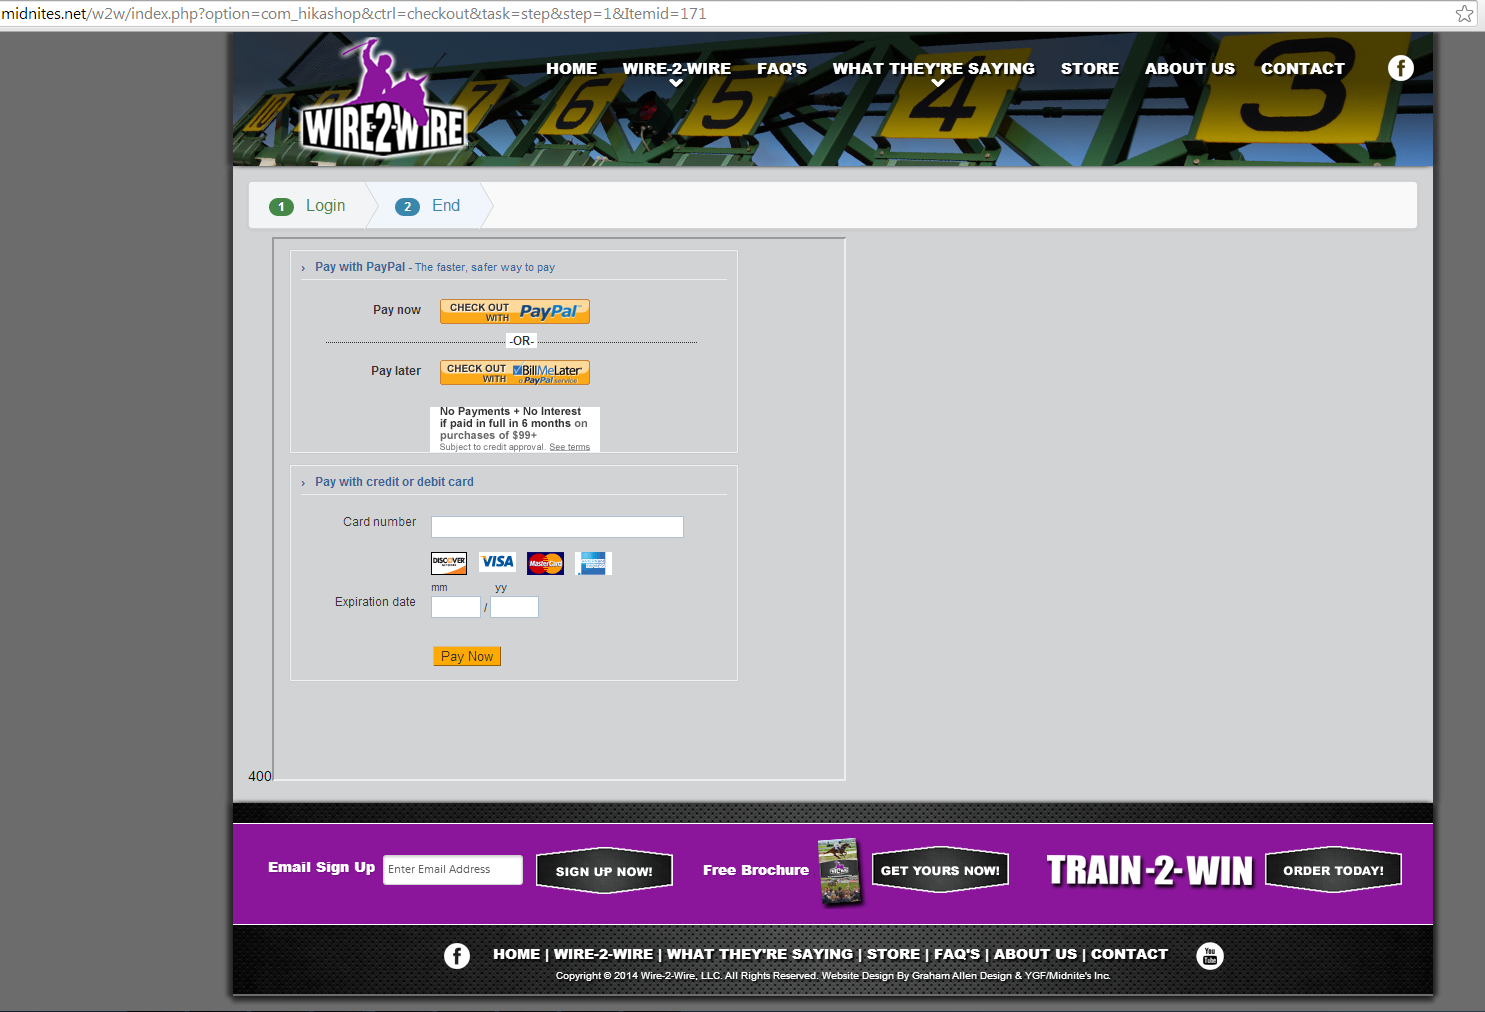Viewport: 1485px width, 1012px height.
Task: Expand the What They're Saying chevron
Action: tap(938, 84)
